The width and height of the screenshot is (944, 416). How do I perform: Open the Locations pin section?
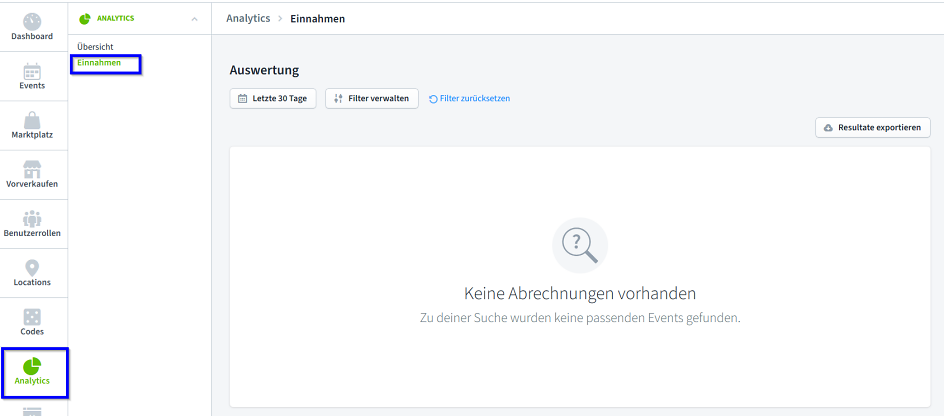[32, 273]
